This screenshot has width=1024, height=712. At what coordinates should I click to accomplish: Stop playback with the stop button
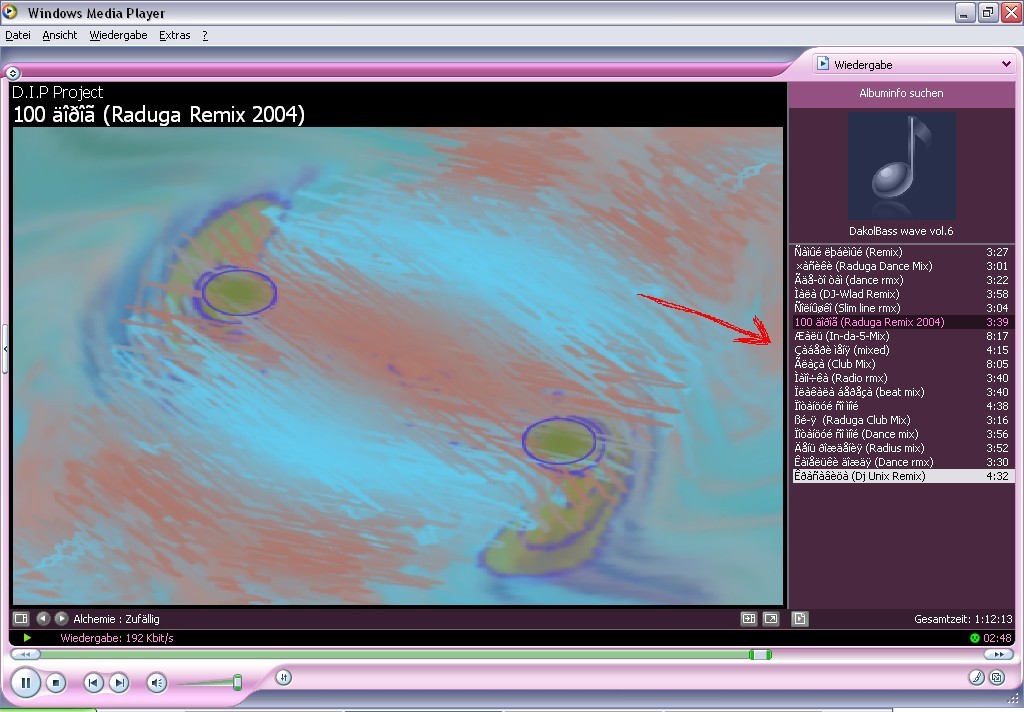pos(56,683)
